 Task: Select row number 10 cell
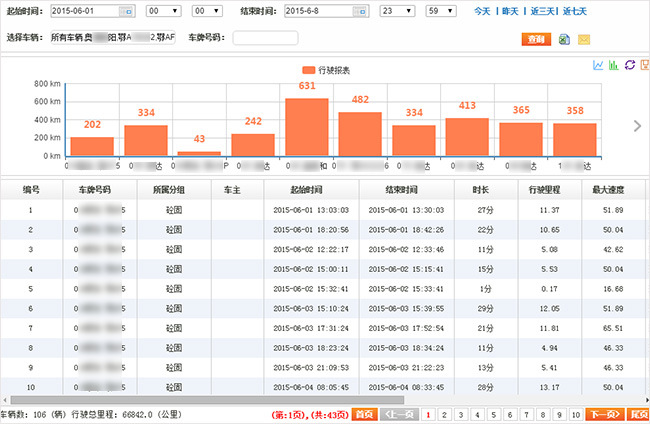(31, 388)
